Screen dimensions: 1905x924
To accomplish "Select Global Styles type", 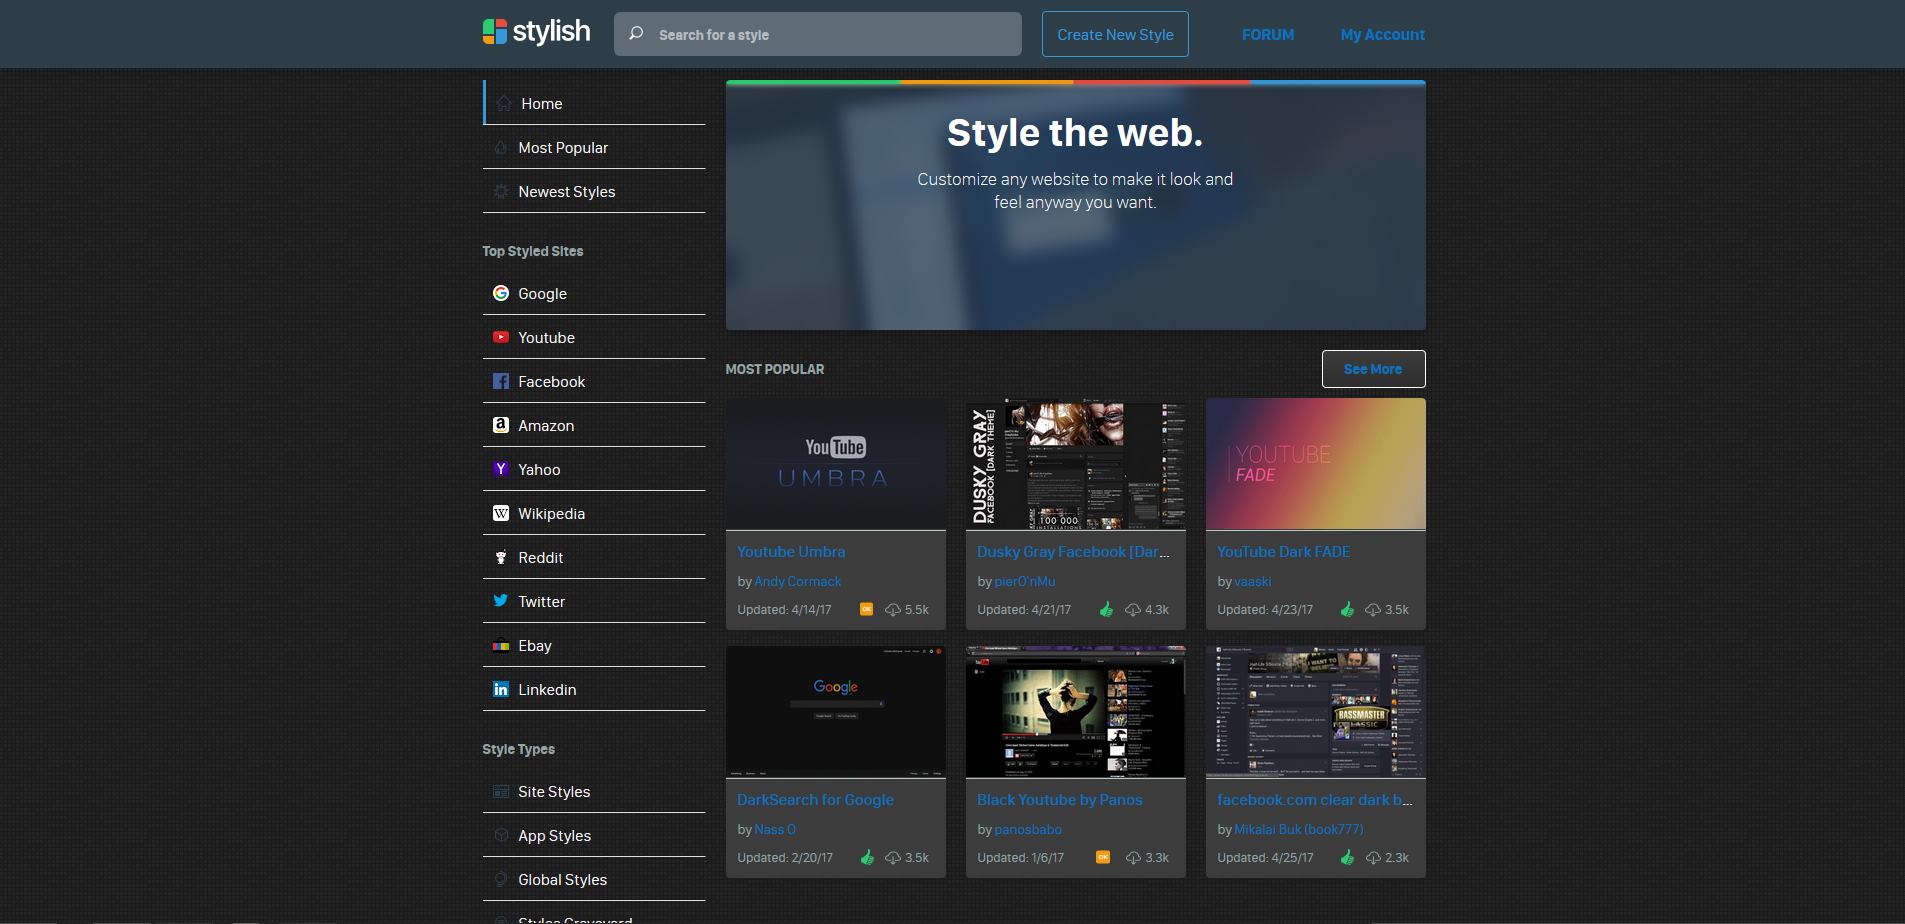I will click(594, 879).
